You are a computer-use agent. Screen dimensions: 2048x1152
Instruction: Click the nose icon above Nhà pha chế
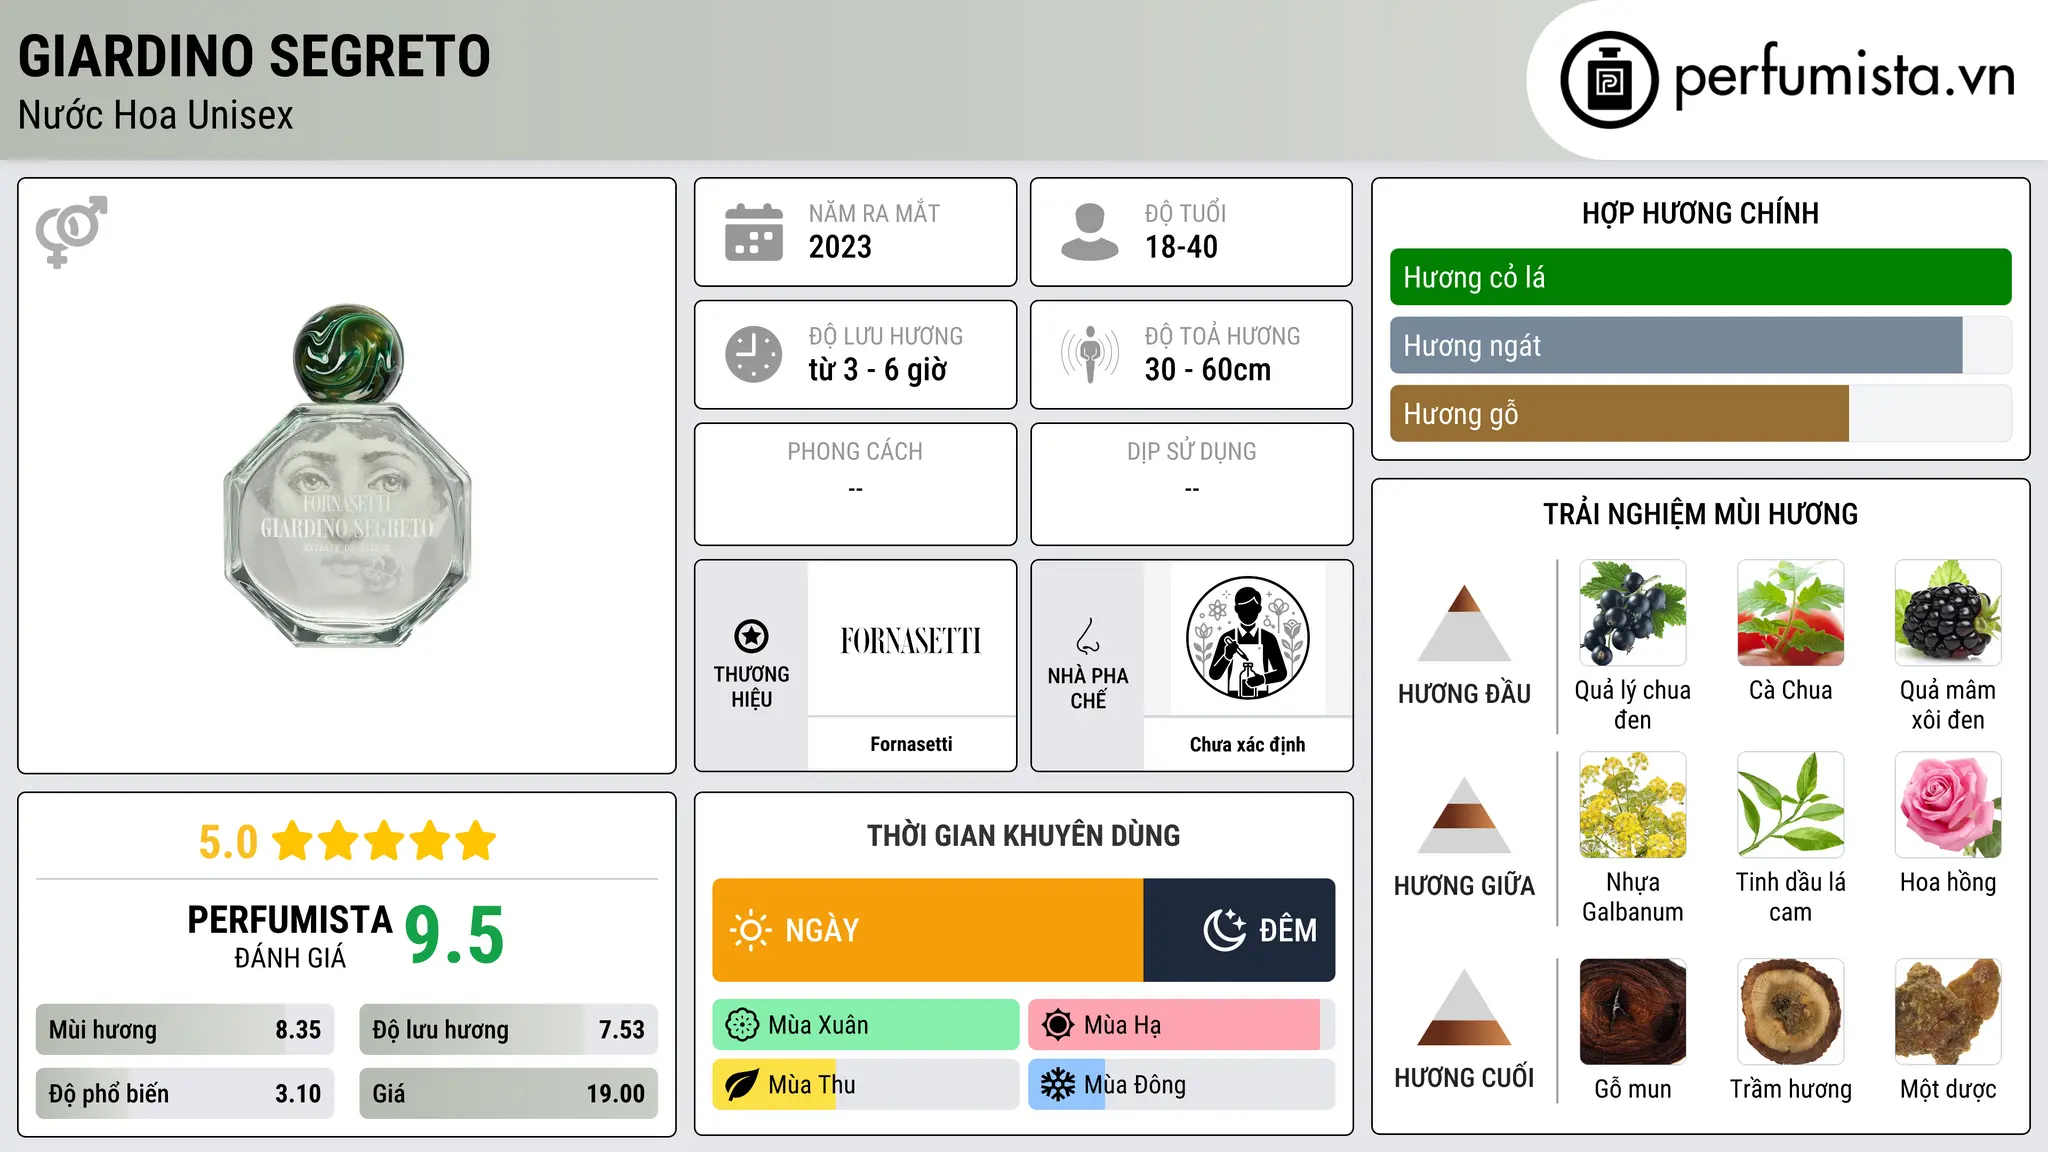pos(1088,636)
